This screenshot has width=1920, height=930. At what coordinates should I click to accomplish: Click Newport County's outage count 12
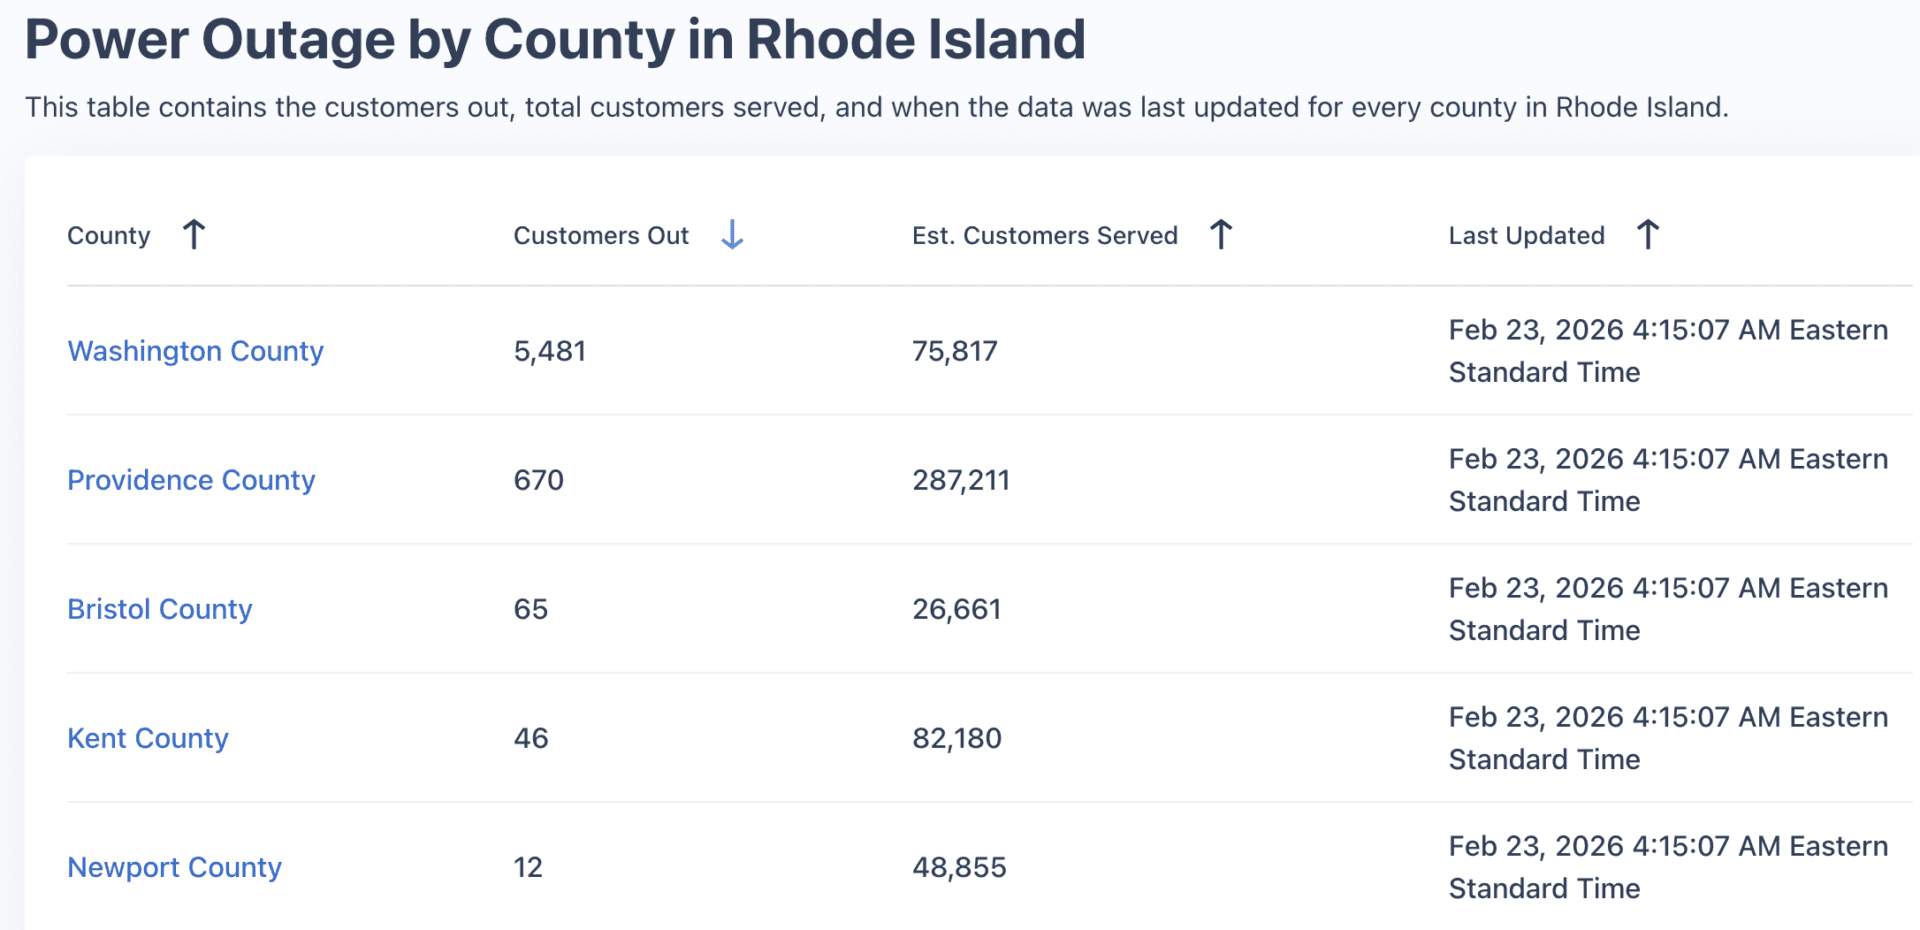coord(528,867)
